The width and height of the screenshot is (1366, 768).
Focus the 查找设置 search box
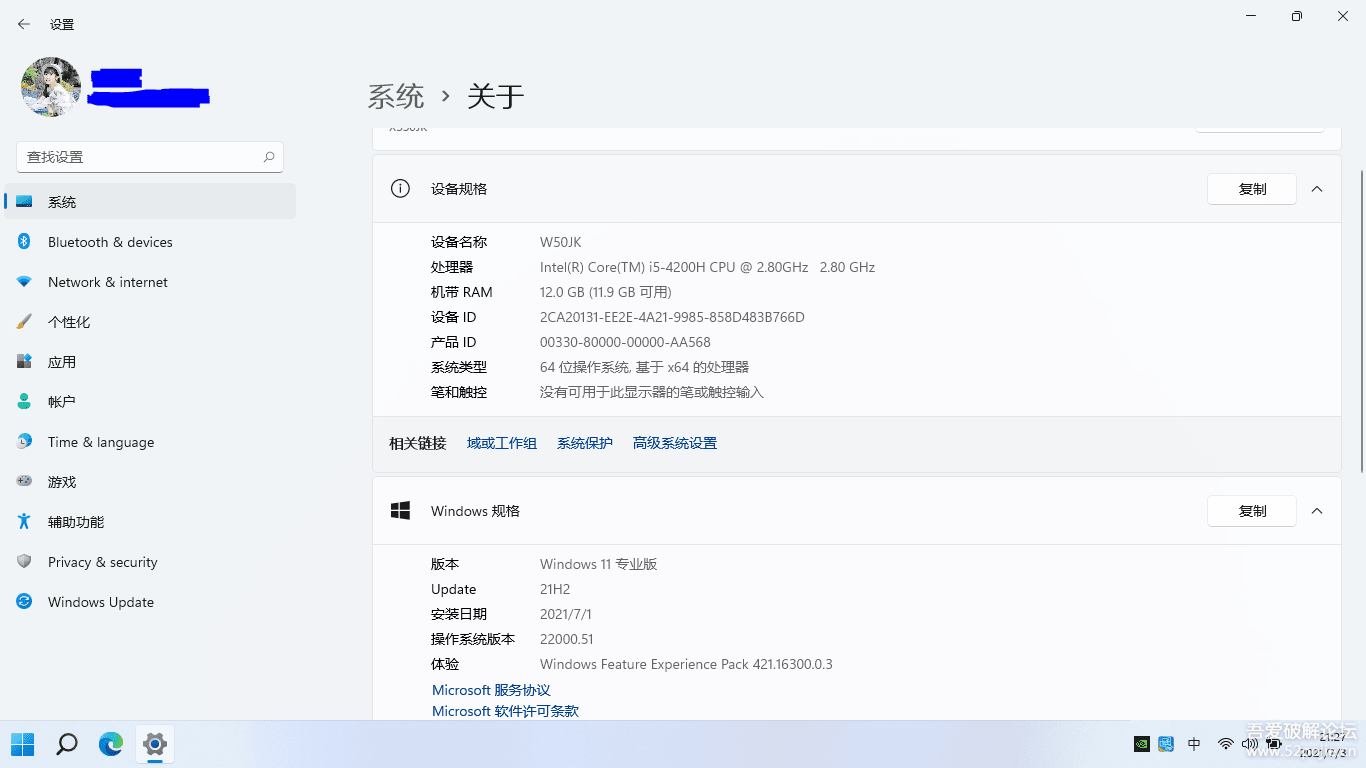[150, 157]
